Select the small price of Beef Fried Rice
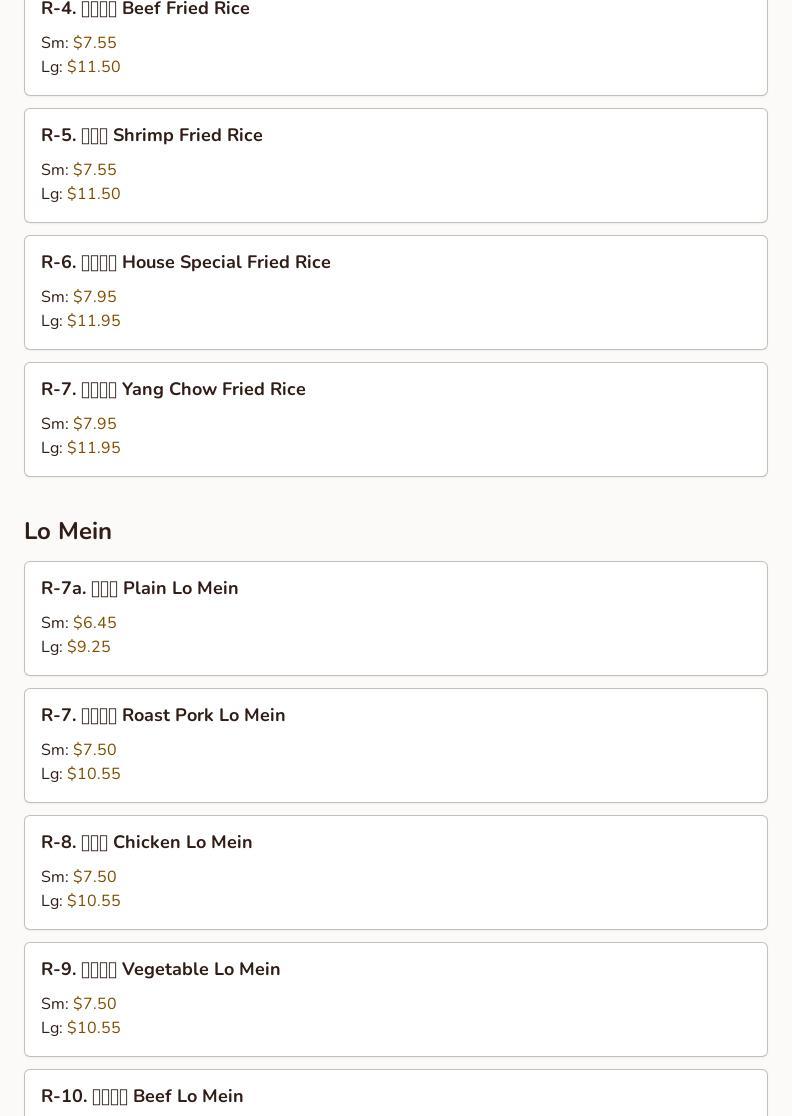 click(x=94, y=43)
